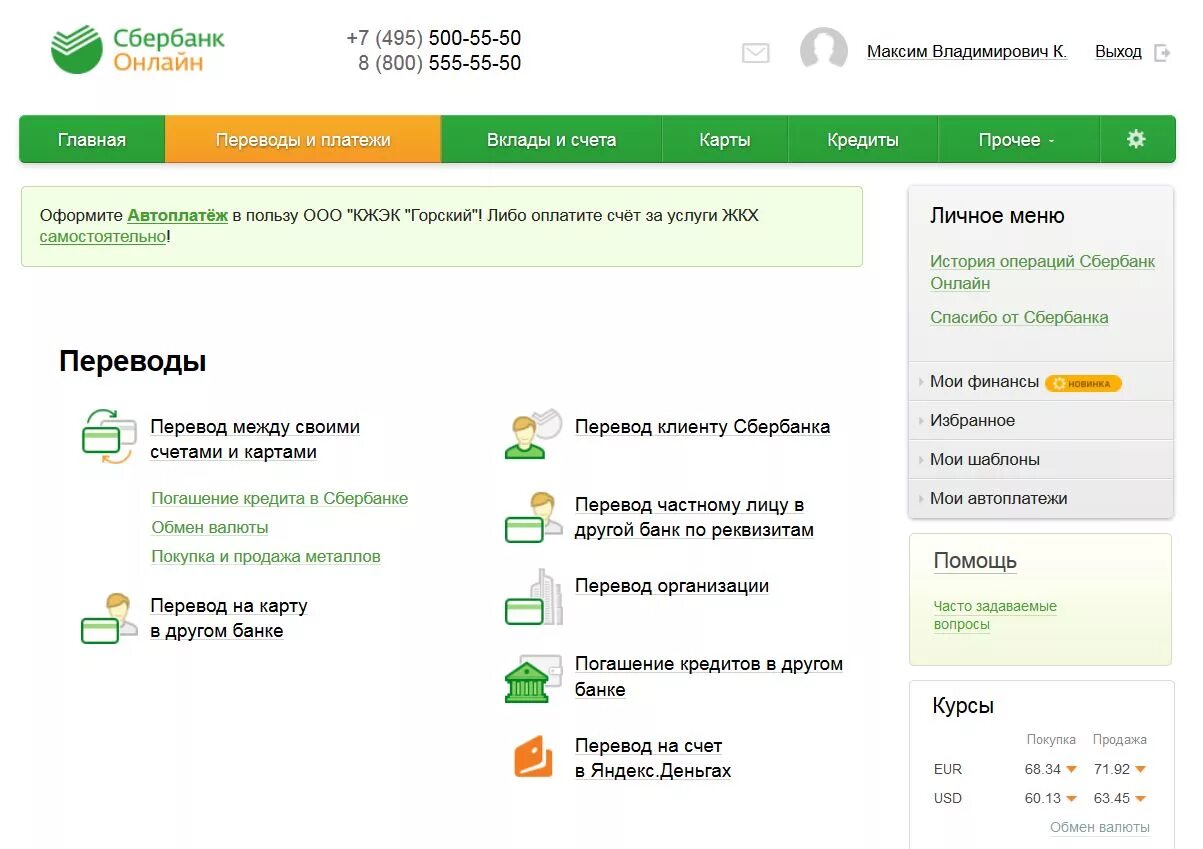Open the settings gear in navigation bar
The image size is (1203, 849).
(1136, 139)
